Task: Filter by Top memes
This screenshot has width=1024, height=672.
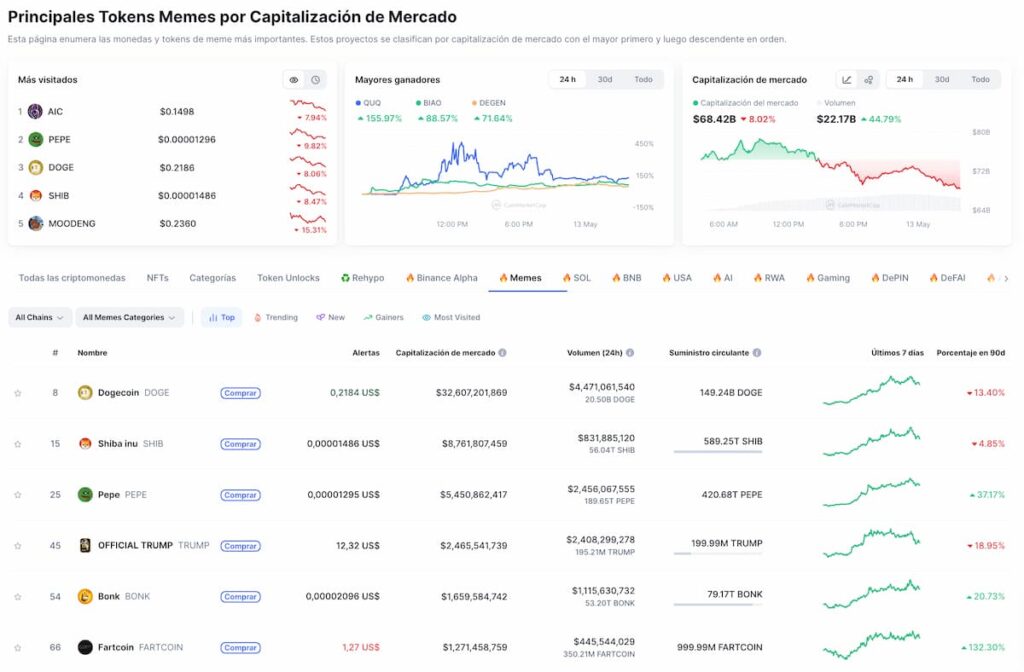Action: pos(221,317)
